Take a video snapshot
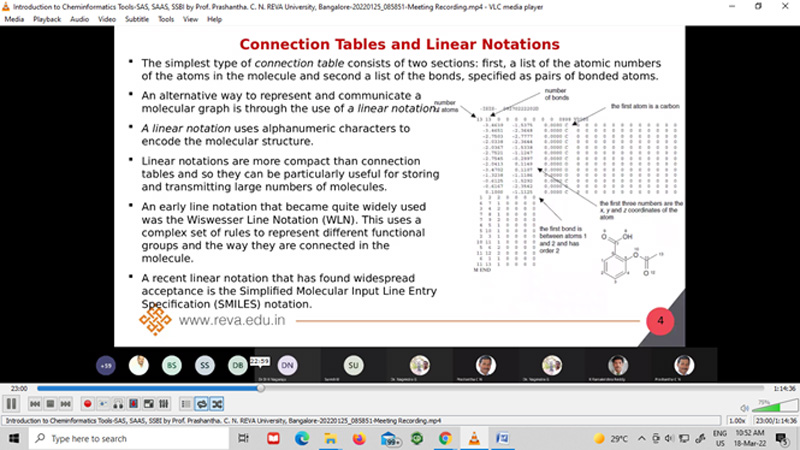This screenshot has height=450, width=800. click(x=103, y=404)
